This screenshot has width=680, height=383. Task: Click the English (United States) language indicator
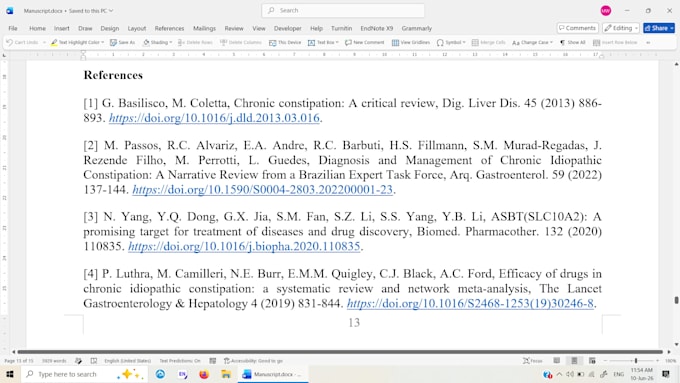click(x=128, y=361)
